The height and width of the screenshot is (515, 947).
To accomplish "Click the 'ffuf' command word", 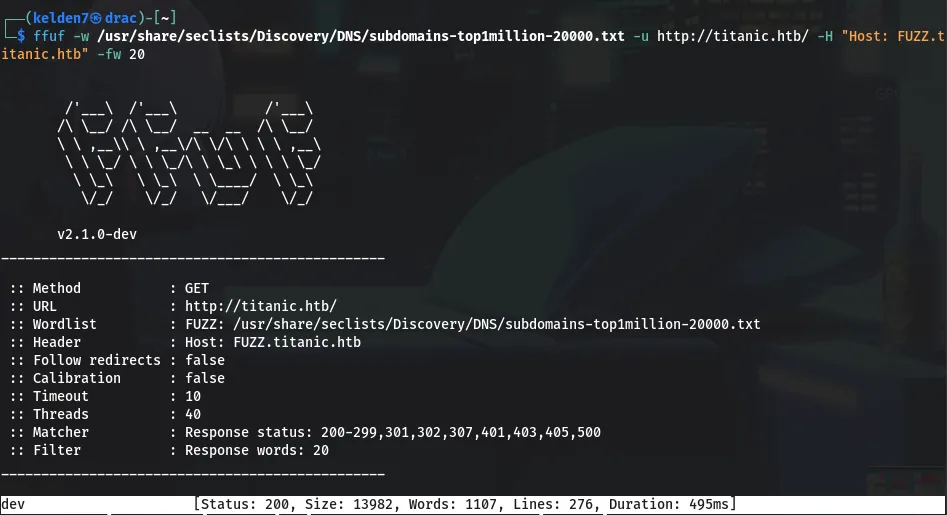I will tap(49, 36).
